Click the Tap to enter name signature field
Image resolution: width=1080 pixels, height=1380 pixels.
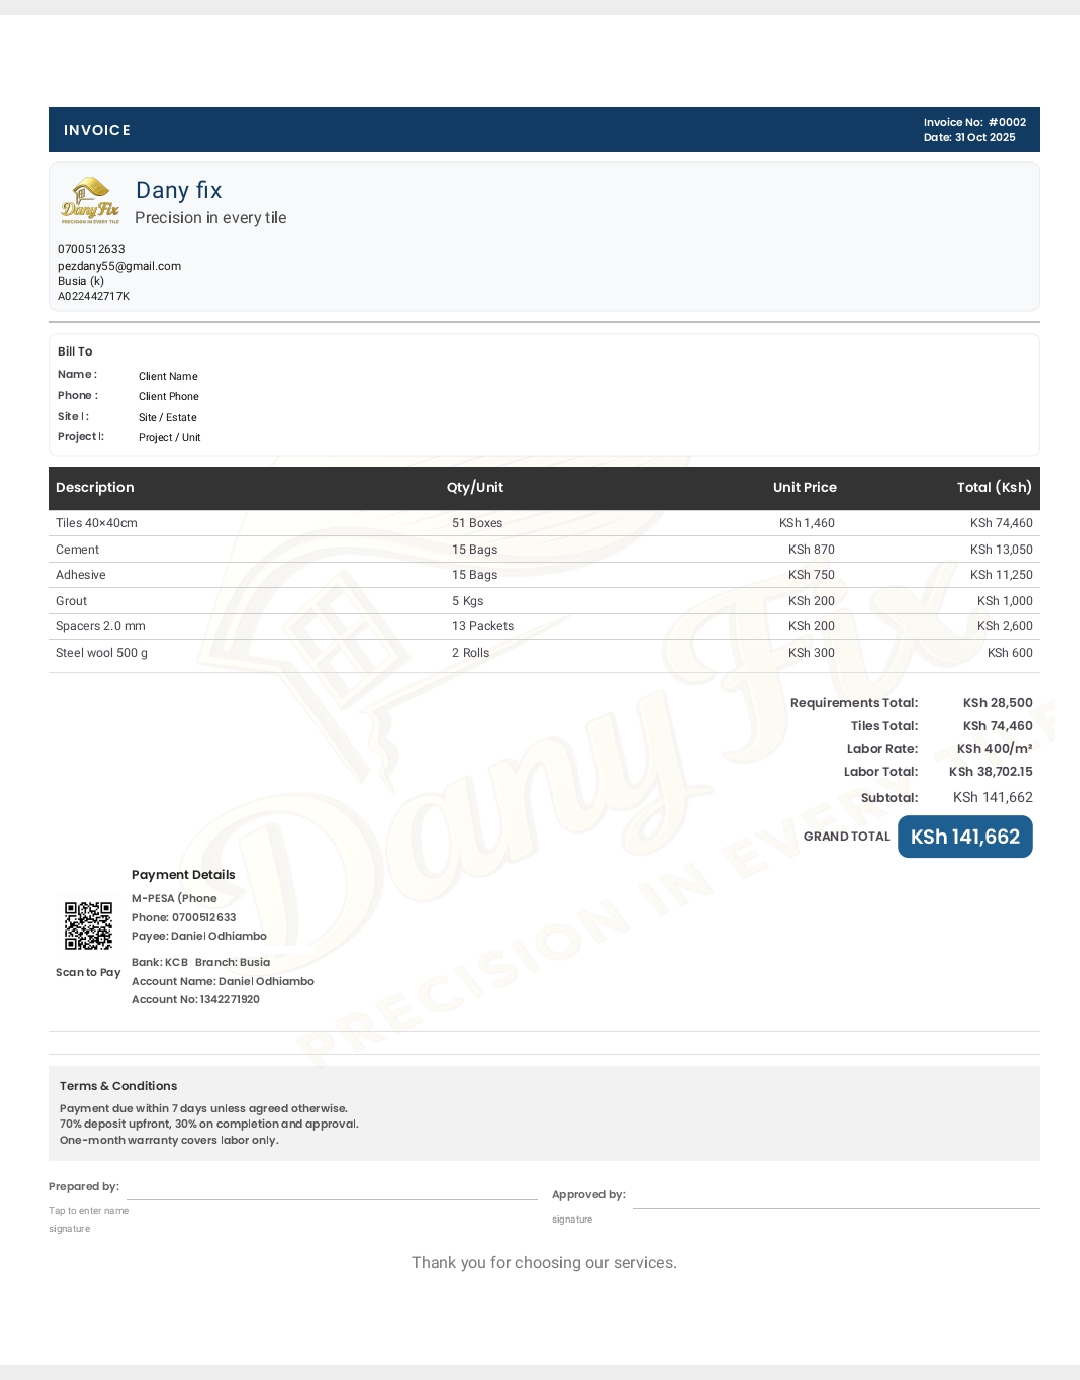click(x=90, y=1210)
